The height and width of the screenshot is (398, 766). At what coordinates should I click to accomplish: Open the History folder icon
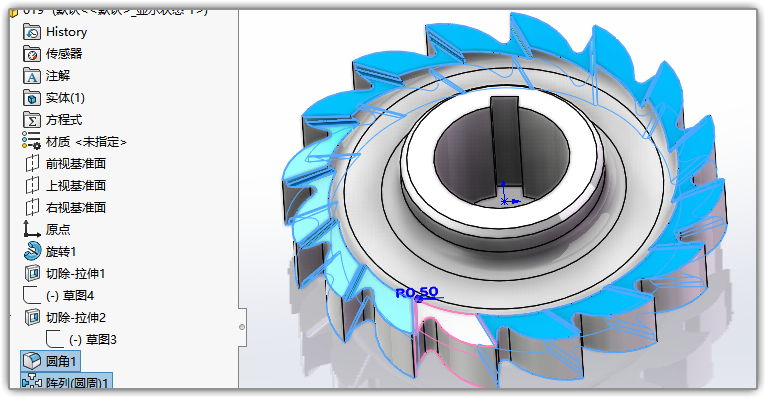(32, 32)
